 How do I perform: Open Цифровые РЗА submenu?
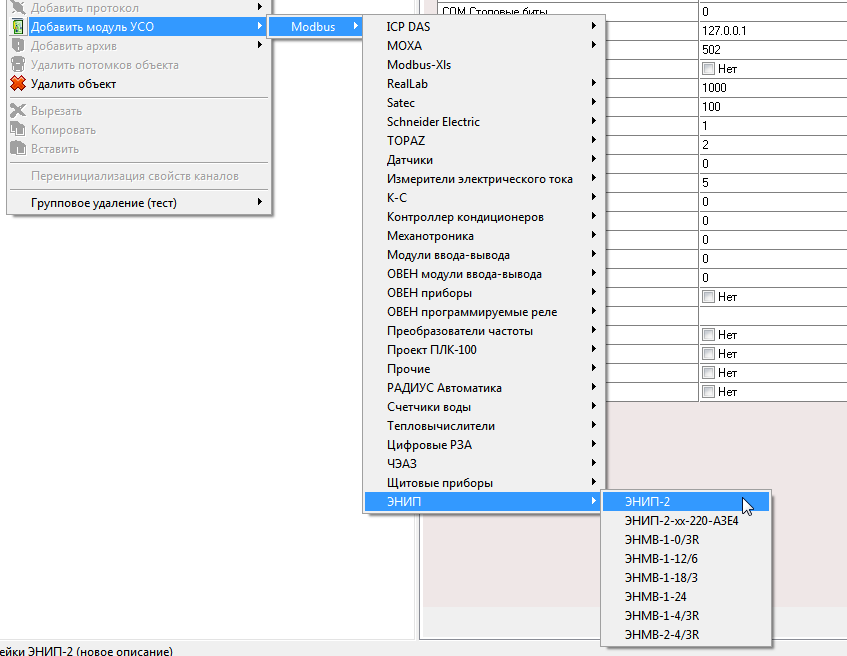[x=485, y=445]
